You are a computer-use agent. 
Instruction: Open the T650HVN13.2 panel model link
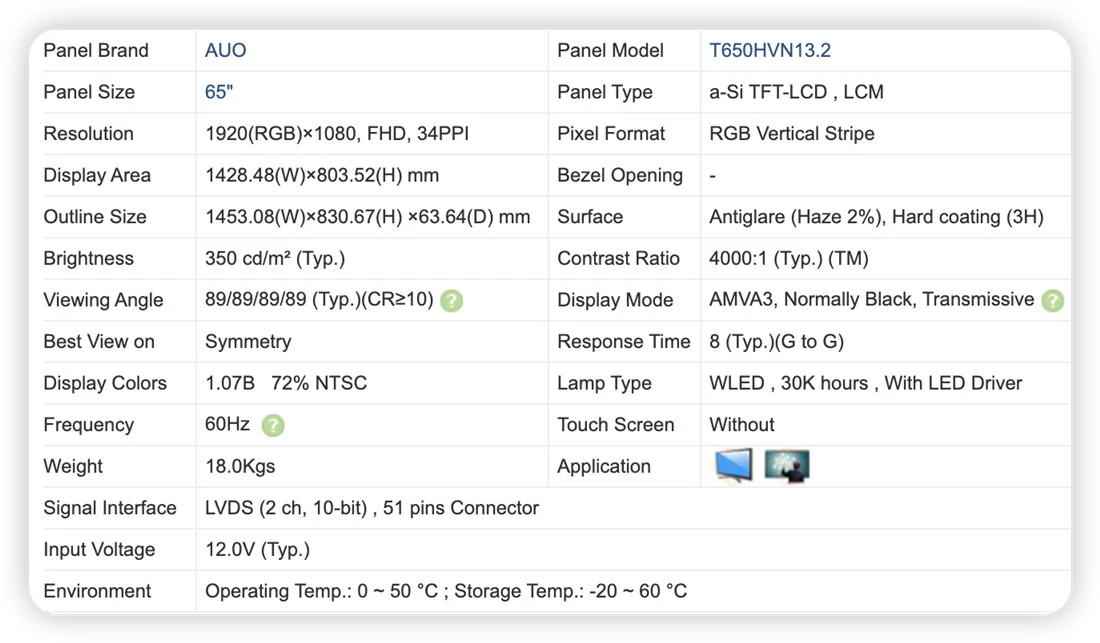coord(770,50)
